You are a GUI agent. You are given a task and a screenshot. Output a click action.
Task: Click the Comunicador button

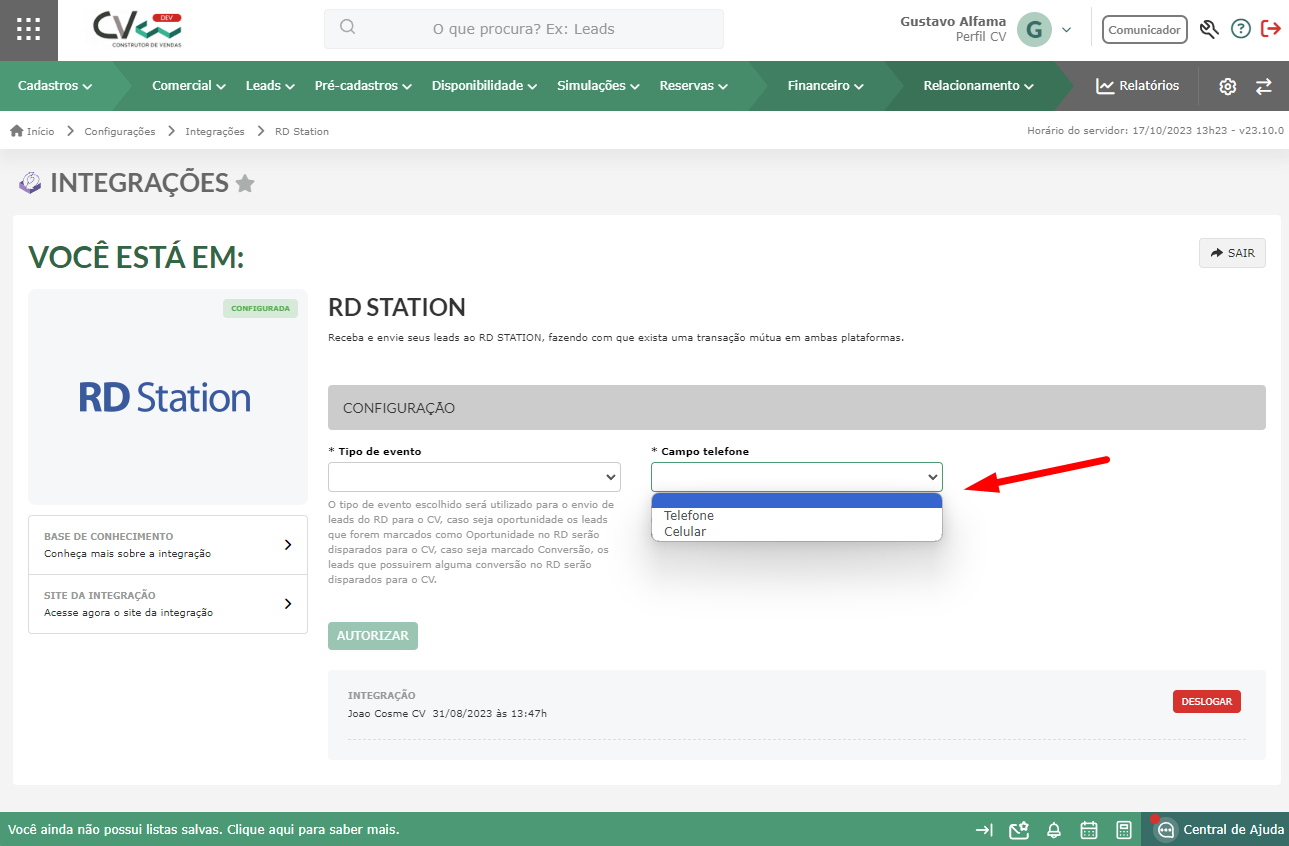1145,30
